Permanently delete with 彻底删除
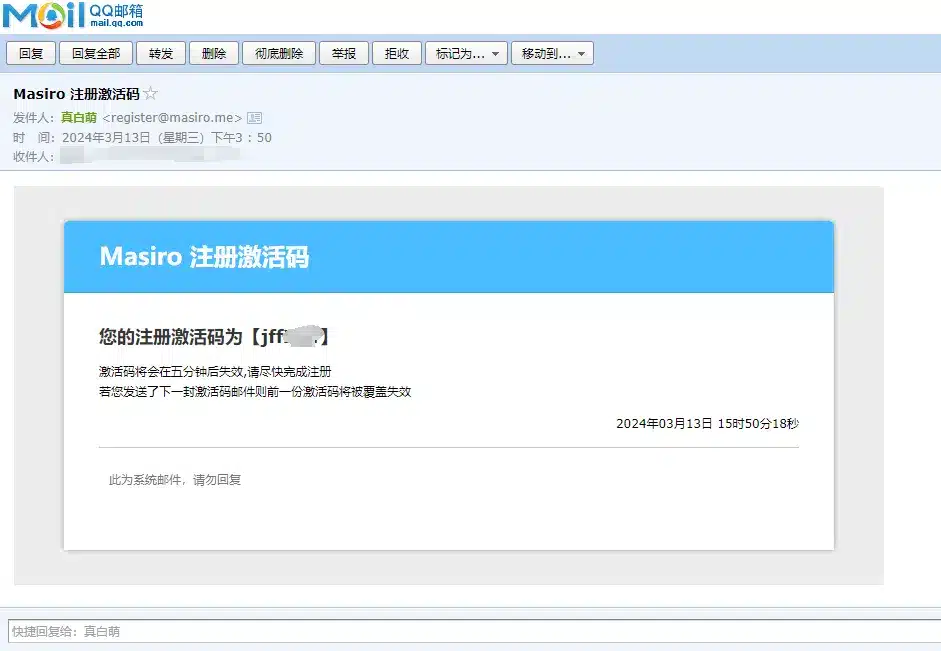 pos(280,54)
